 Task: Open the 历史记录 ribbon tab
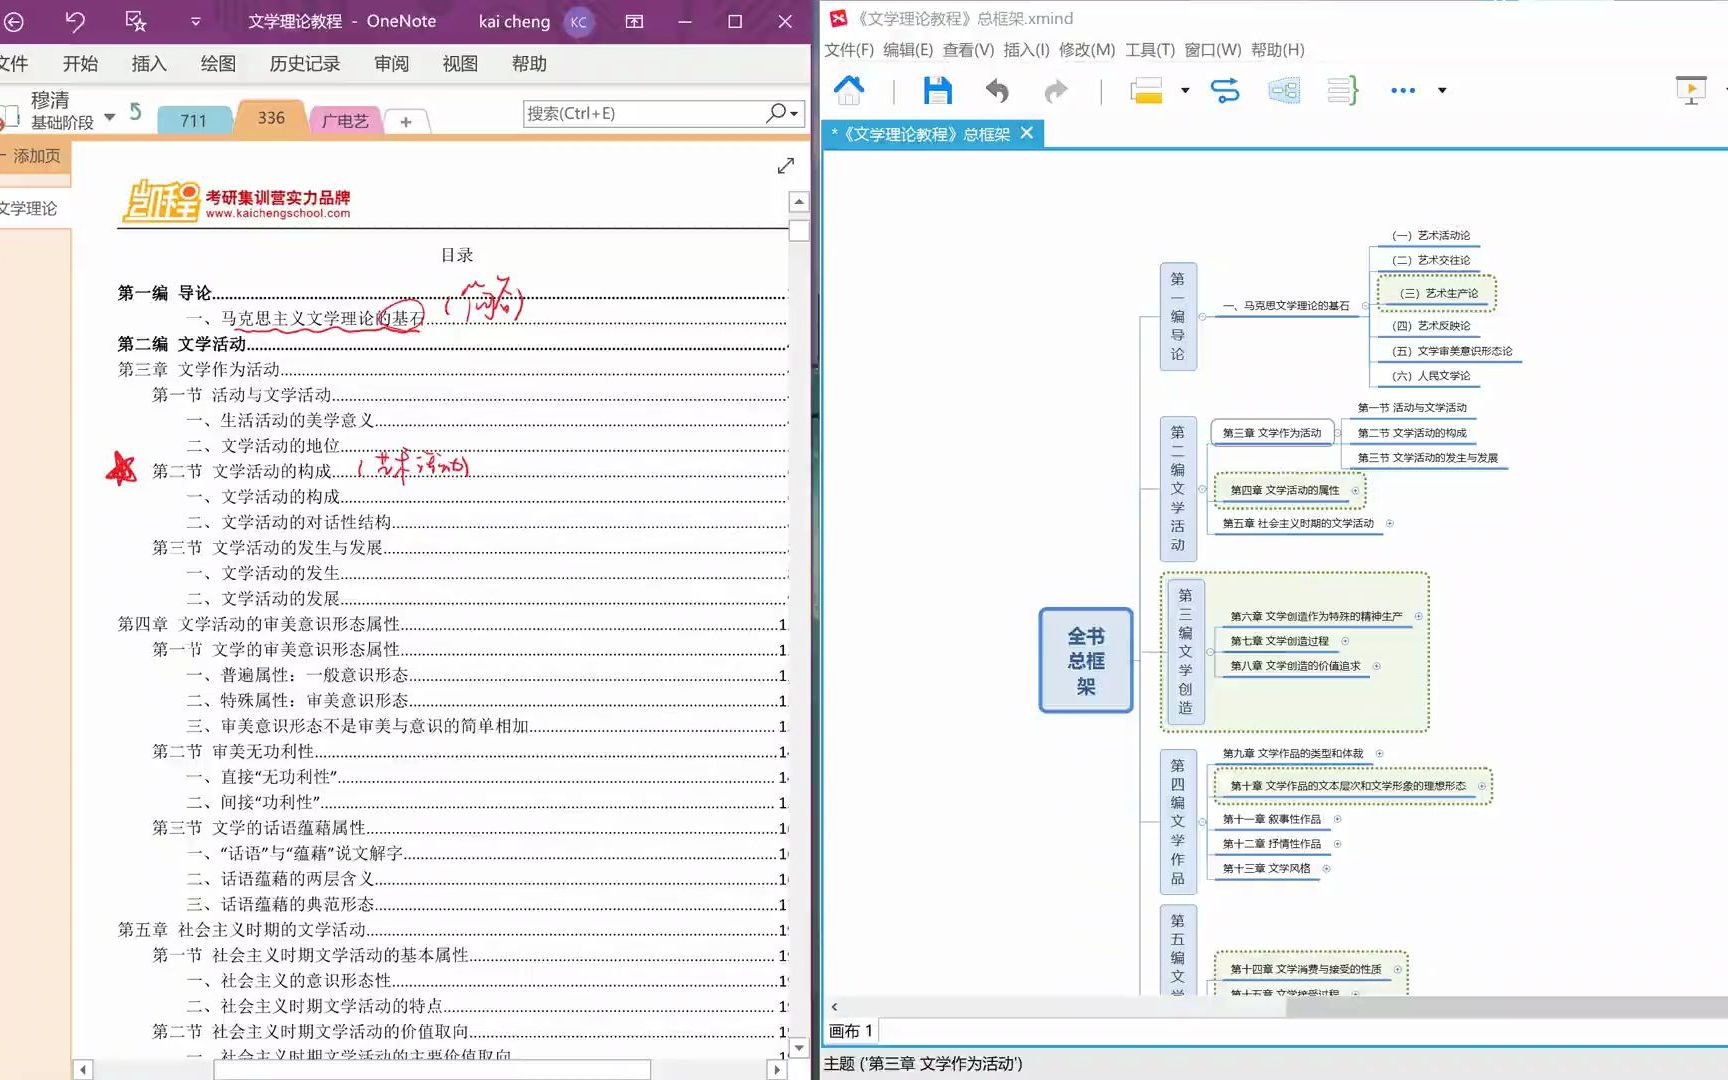(x=305, y=64)
